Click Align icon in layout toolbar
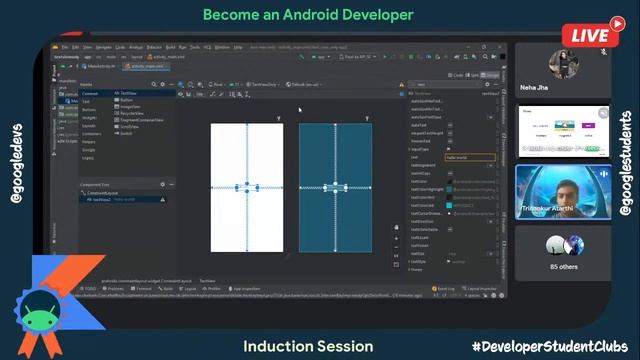The width and height of the screenshot is (640, 360). click(x=240, y=94)
